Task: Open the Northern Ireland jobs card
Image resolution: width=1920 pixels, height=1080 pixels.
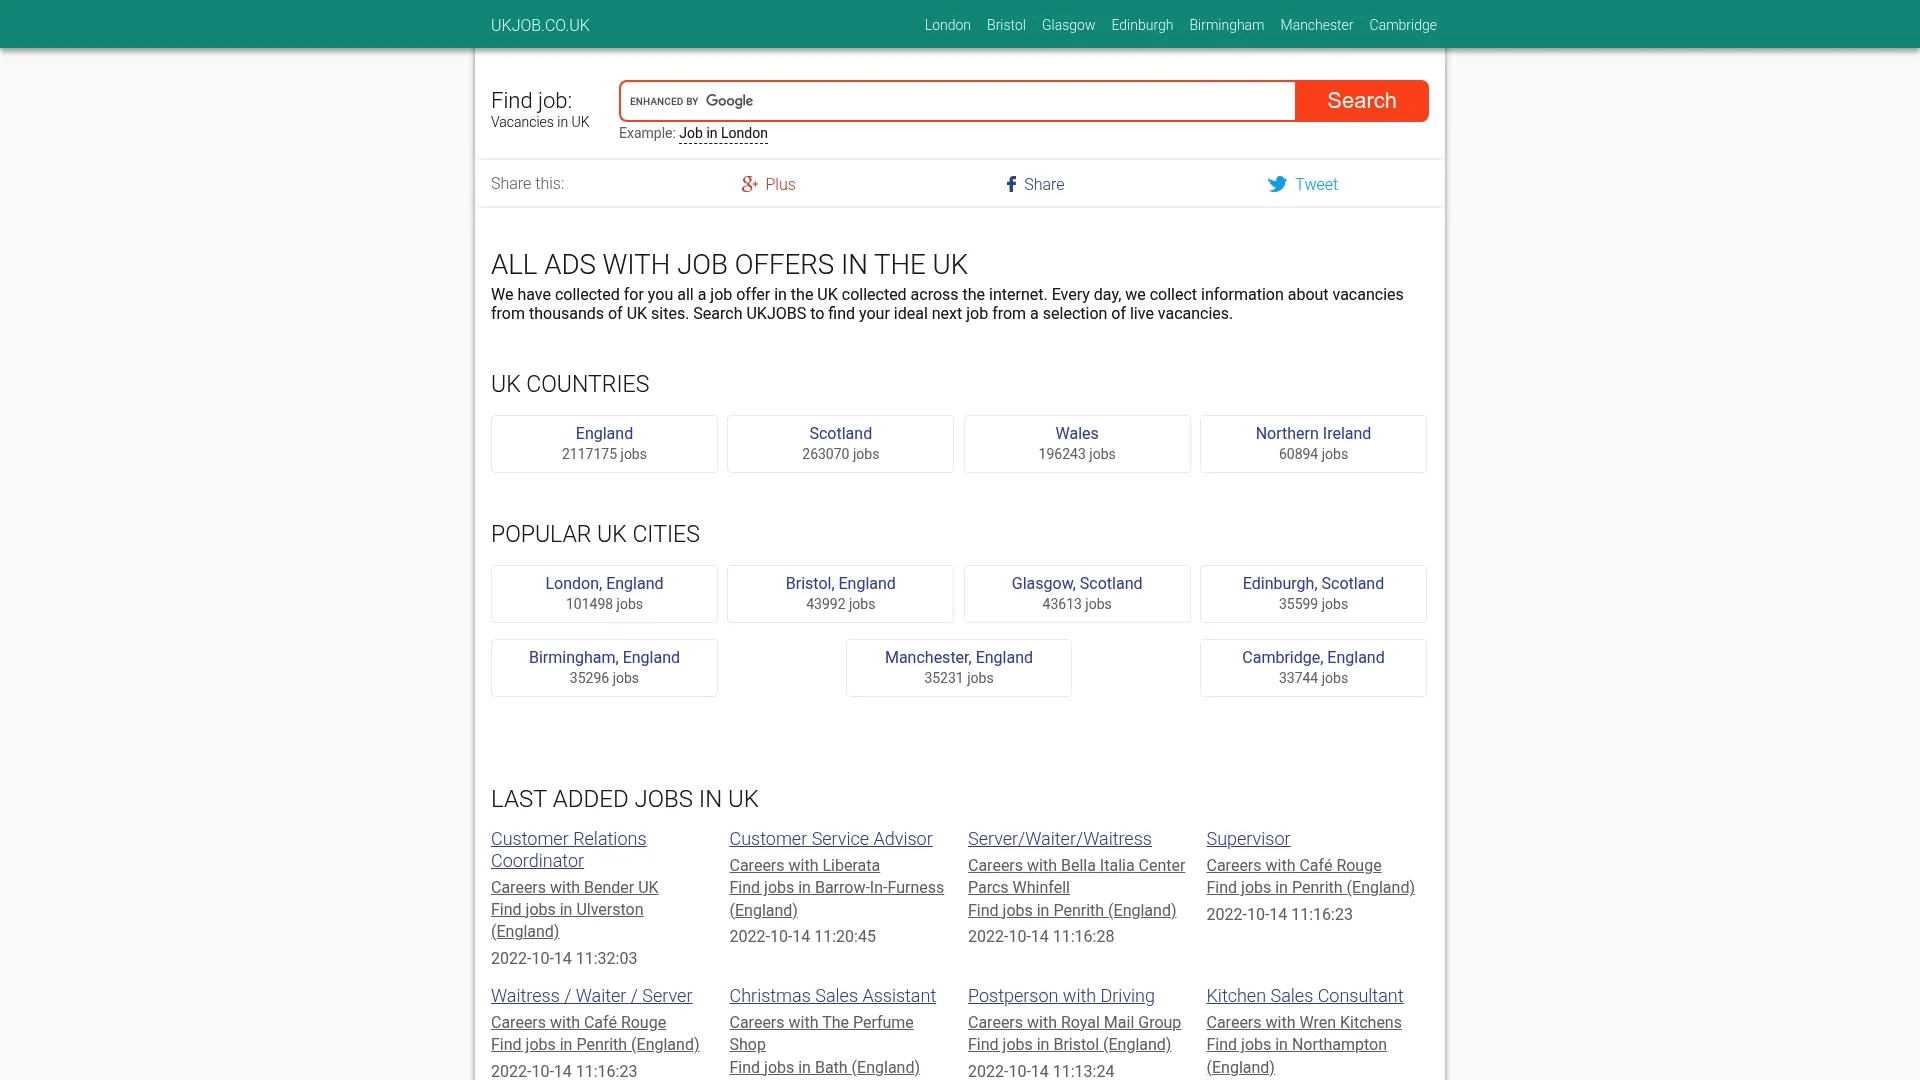Action: (1313, 444)
